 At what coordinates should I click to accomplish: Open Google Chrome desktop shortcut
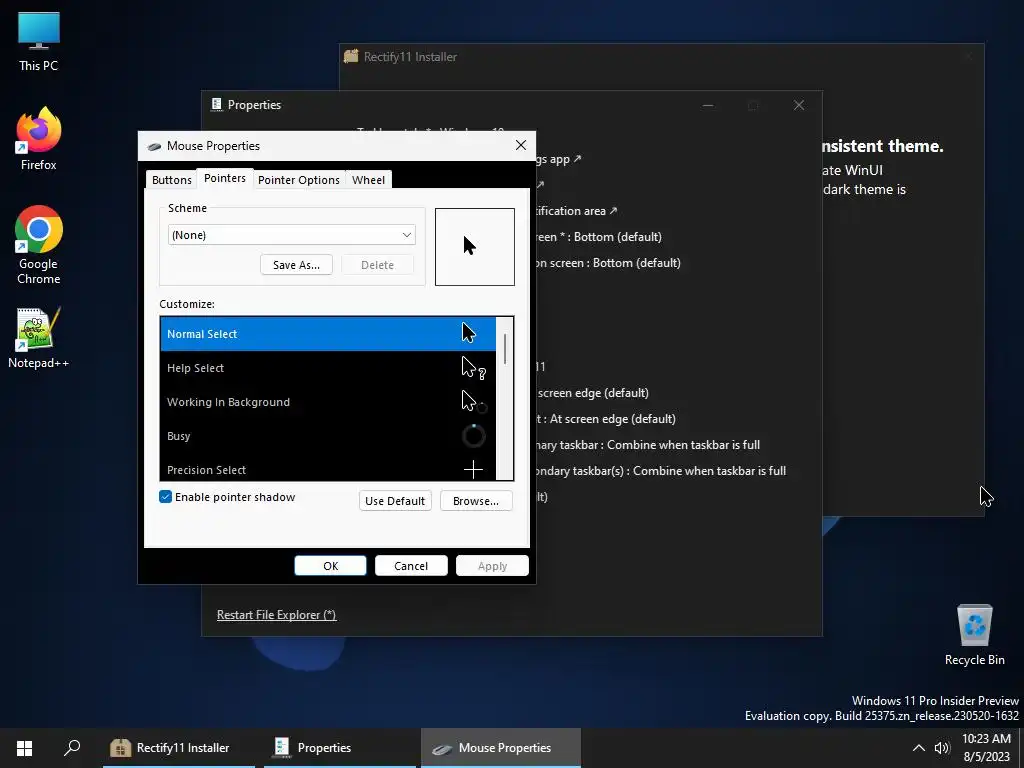[x=39, y=246]
